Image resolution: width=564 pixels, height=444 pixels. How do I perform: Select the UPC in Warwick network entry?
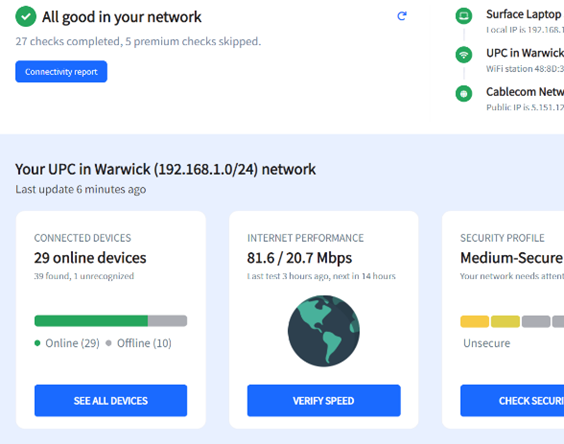525,53
